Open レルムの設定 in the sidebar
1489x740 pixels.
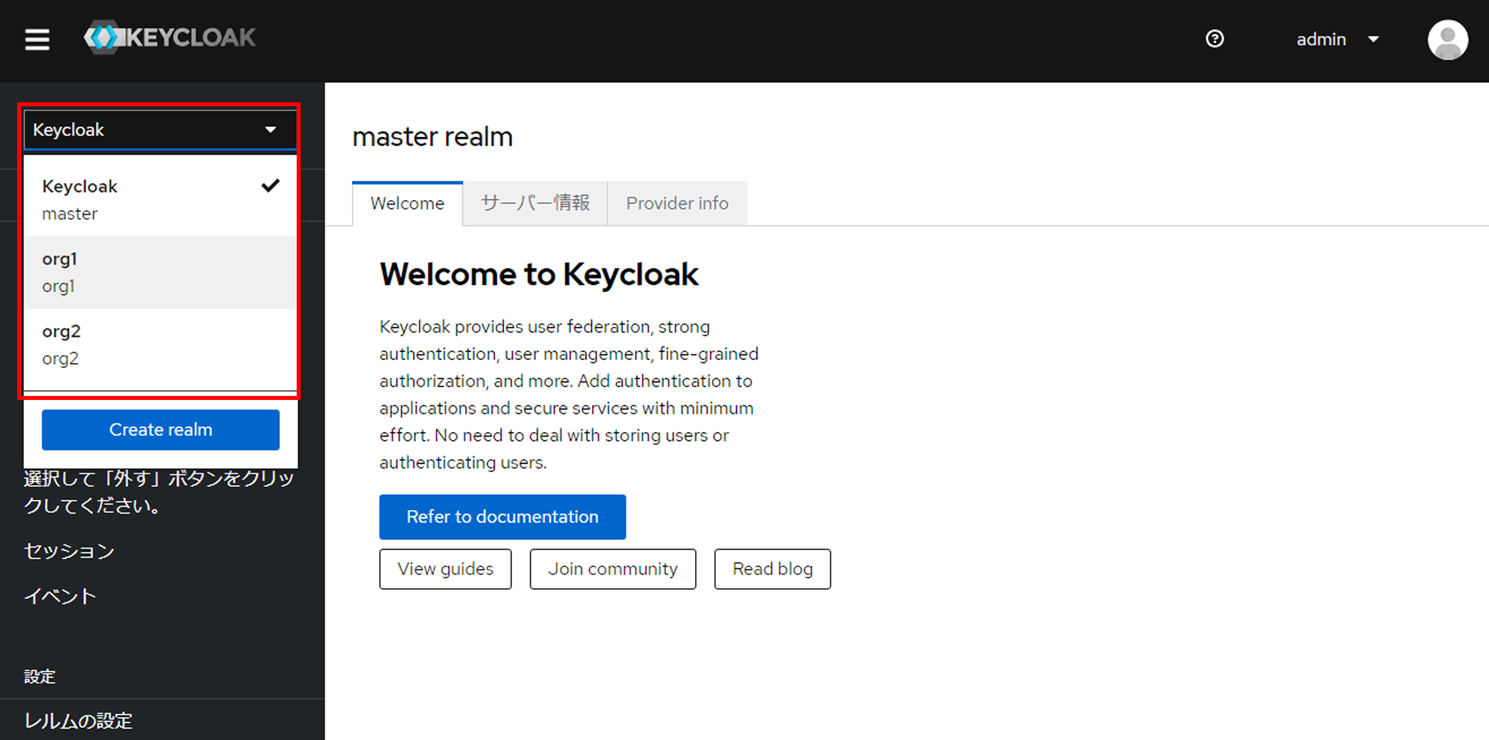pyautogui.click(x=78, y=721)
